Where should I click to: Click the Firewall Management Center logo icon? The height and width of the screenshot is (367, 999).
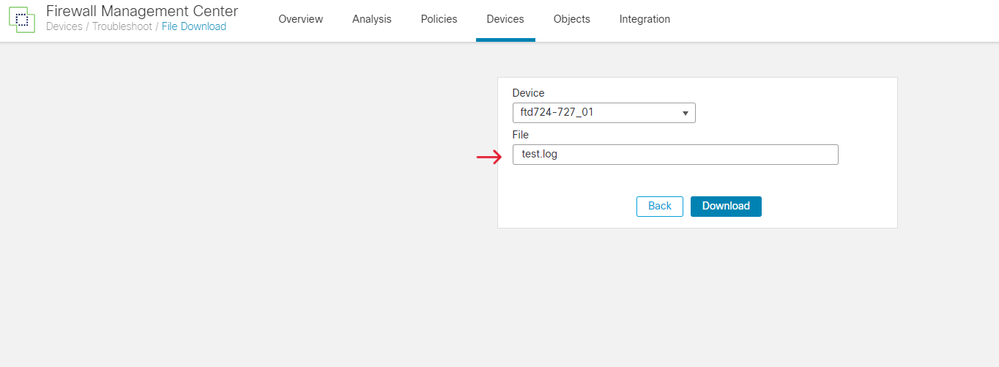pyautogui.click(x=22, y=20)
